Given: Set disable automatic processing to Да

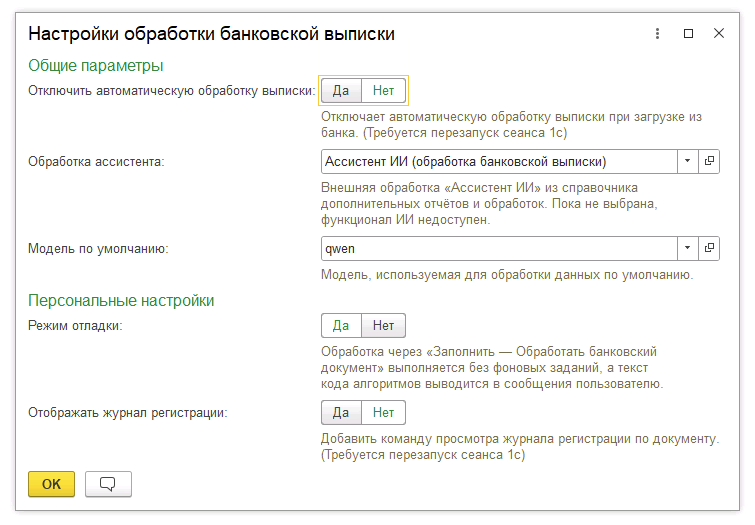Looking at the screenshot, I should point(341,91).
